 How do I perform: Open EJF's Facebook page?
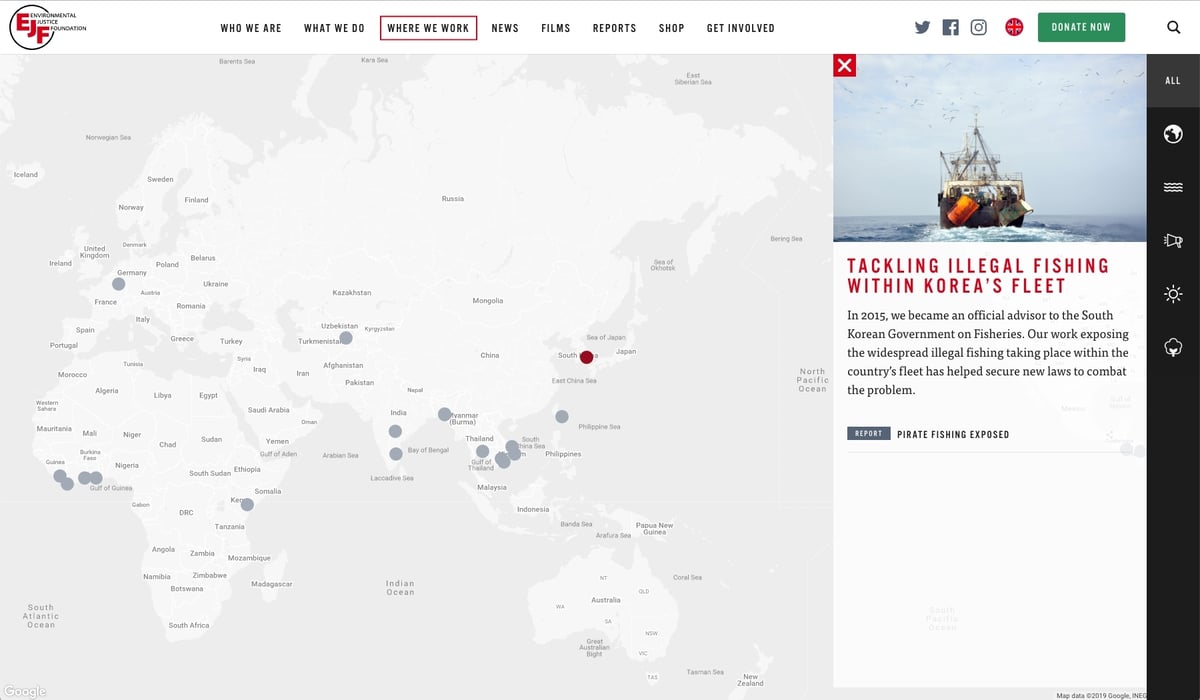(950, 28)
